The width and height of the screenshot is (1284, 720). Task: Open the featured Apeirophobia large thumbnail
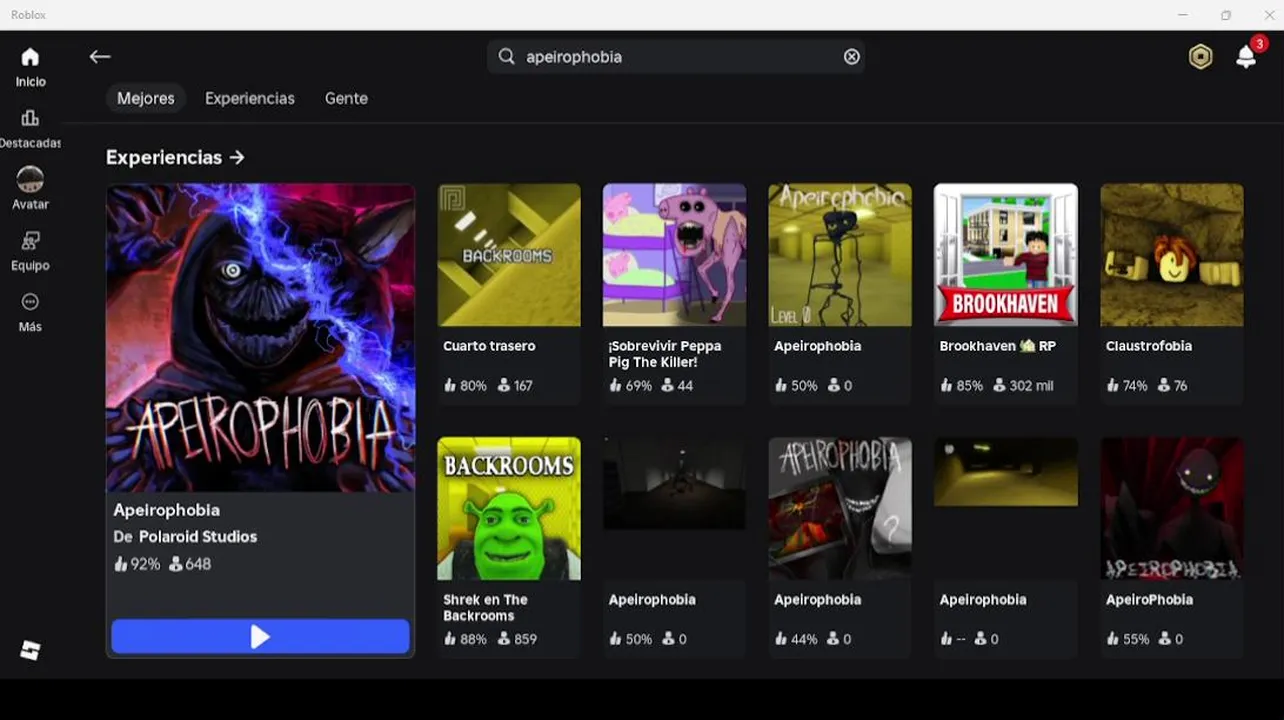(260, 338)
